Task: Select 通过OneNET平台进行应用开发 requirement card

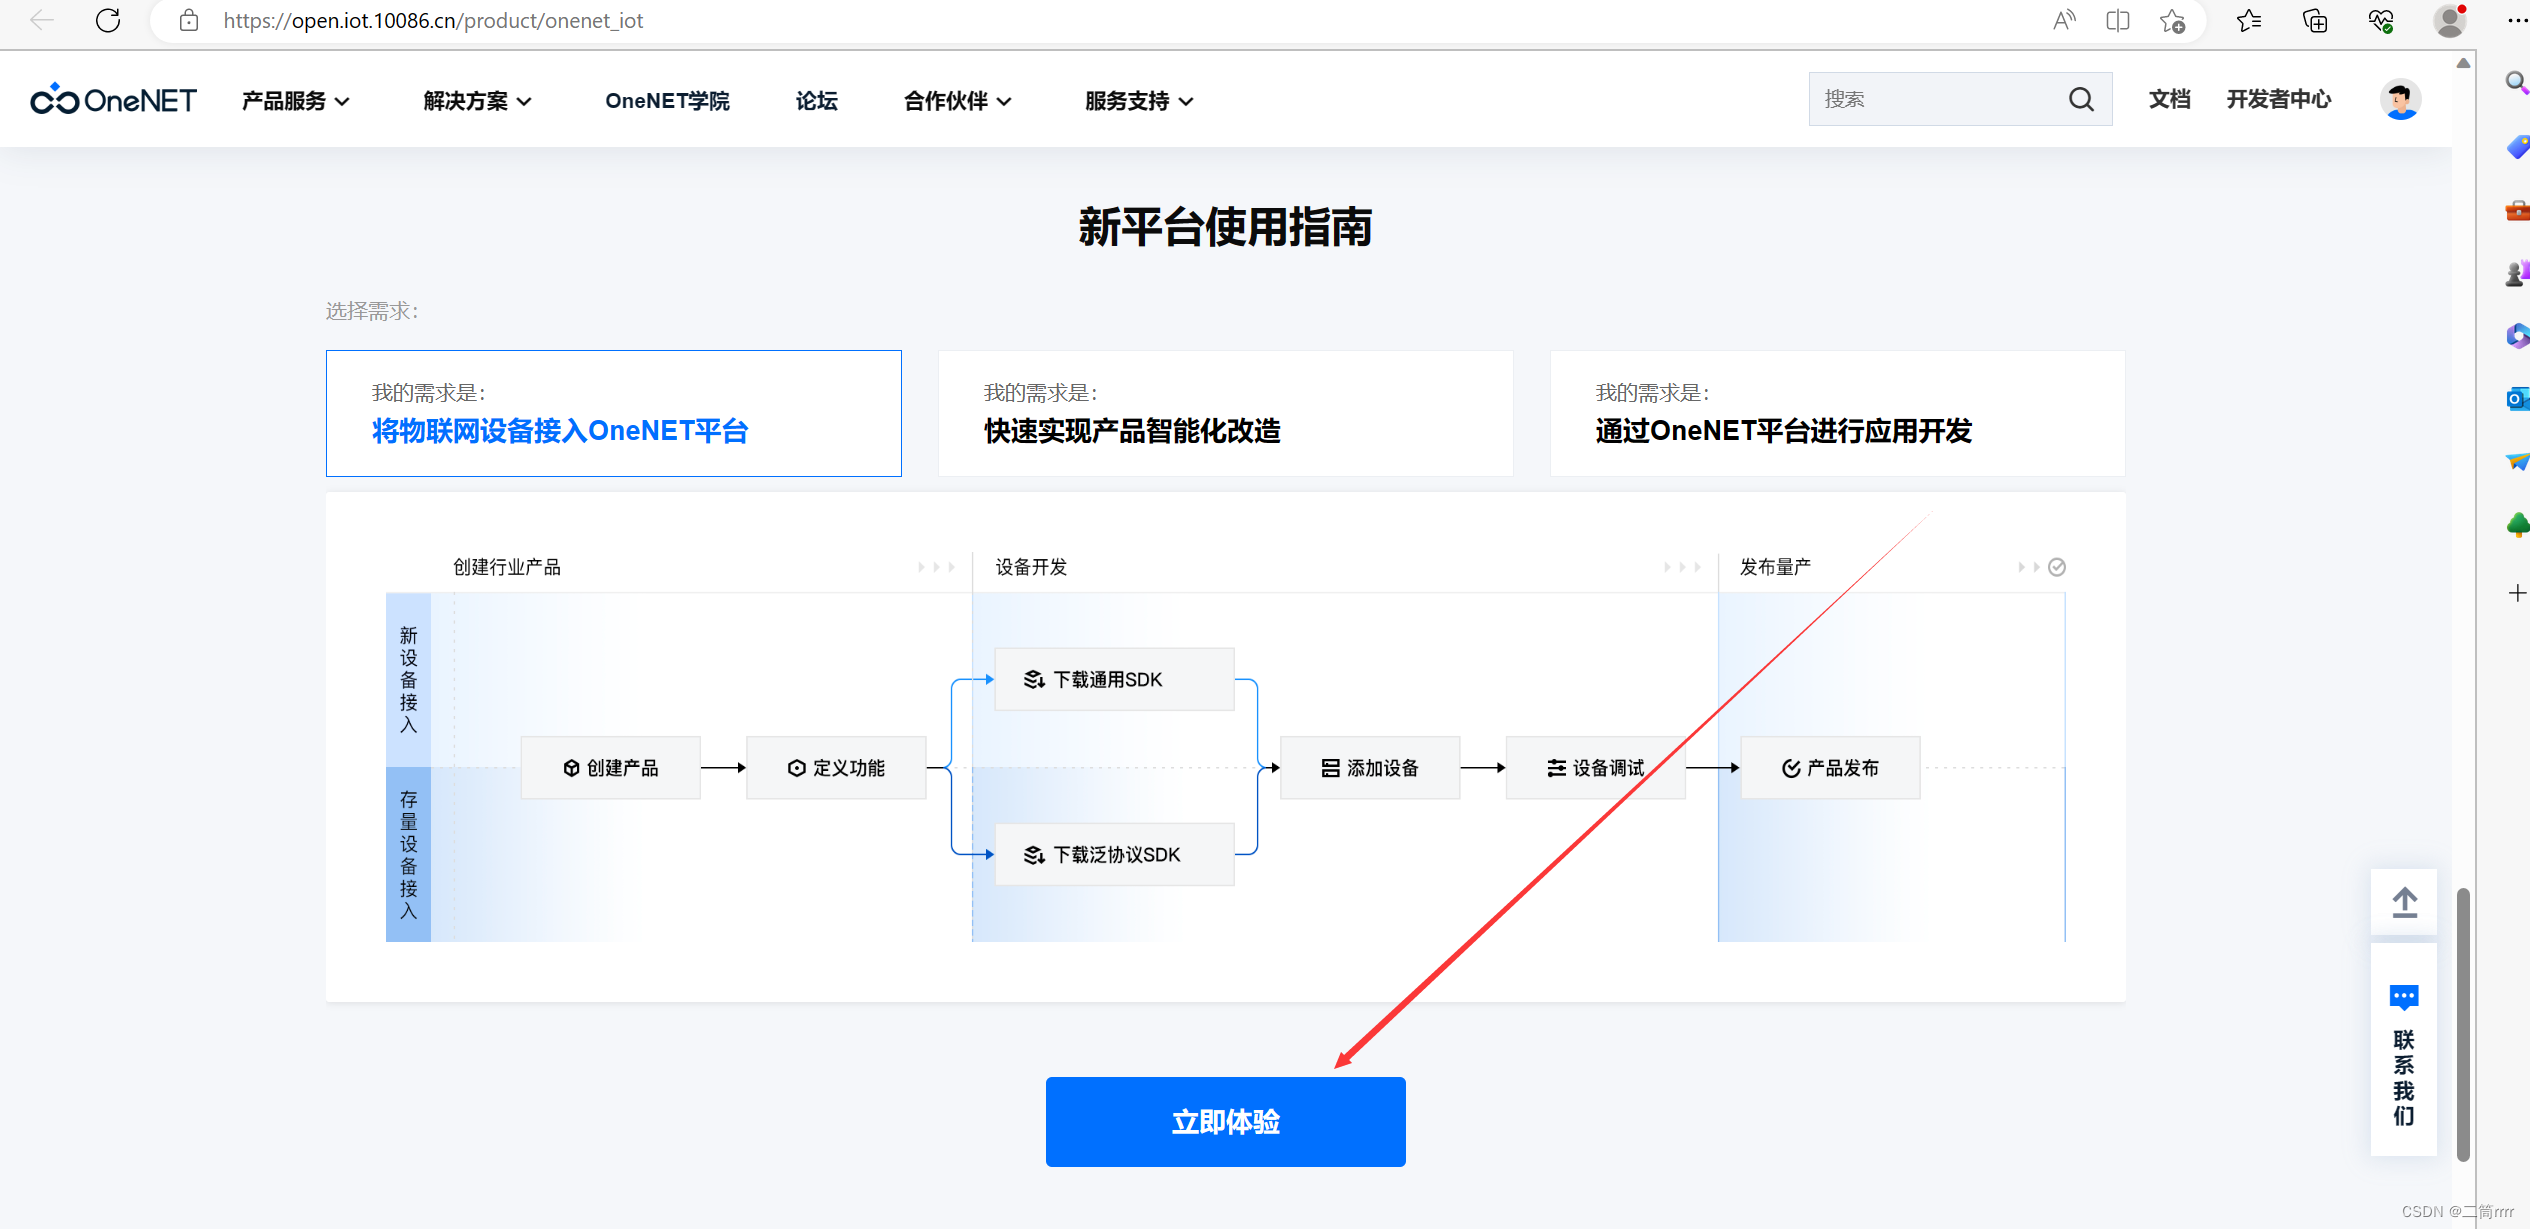Action: click(x=1837, y=413)
